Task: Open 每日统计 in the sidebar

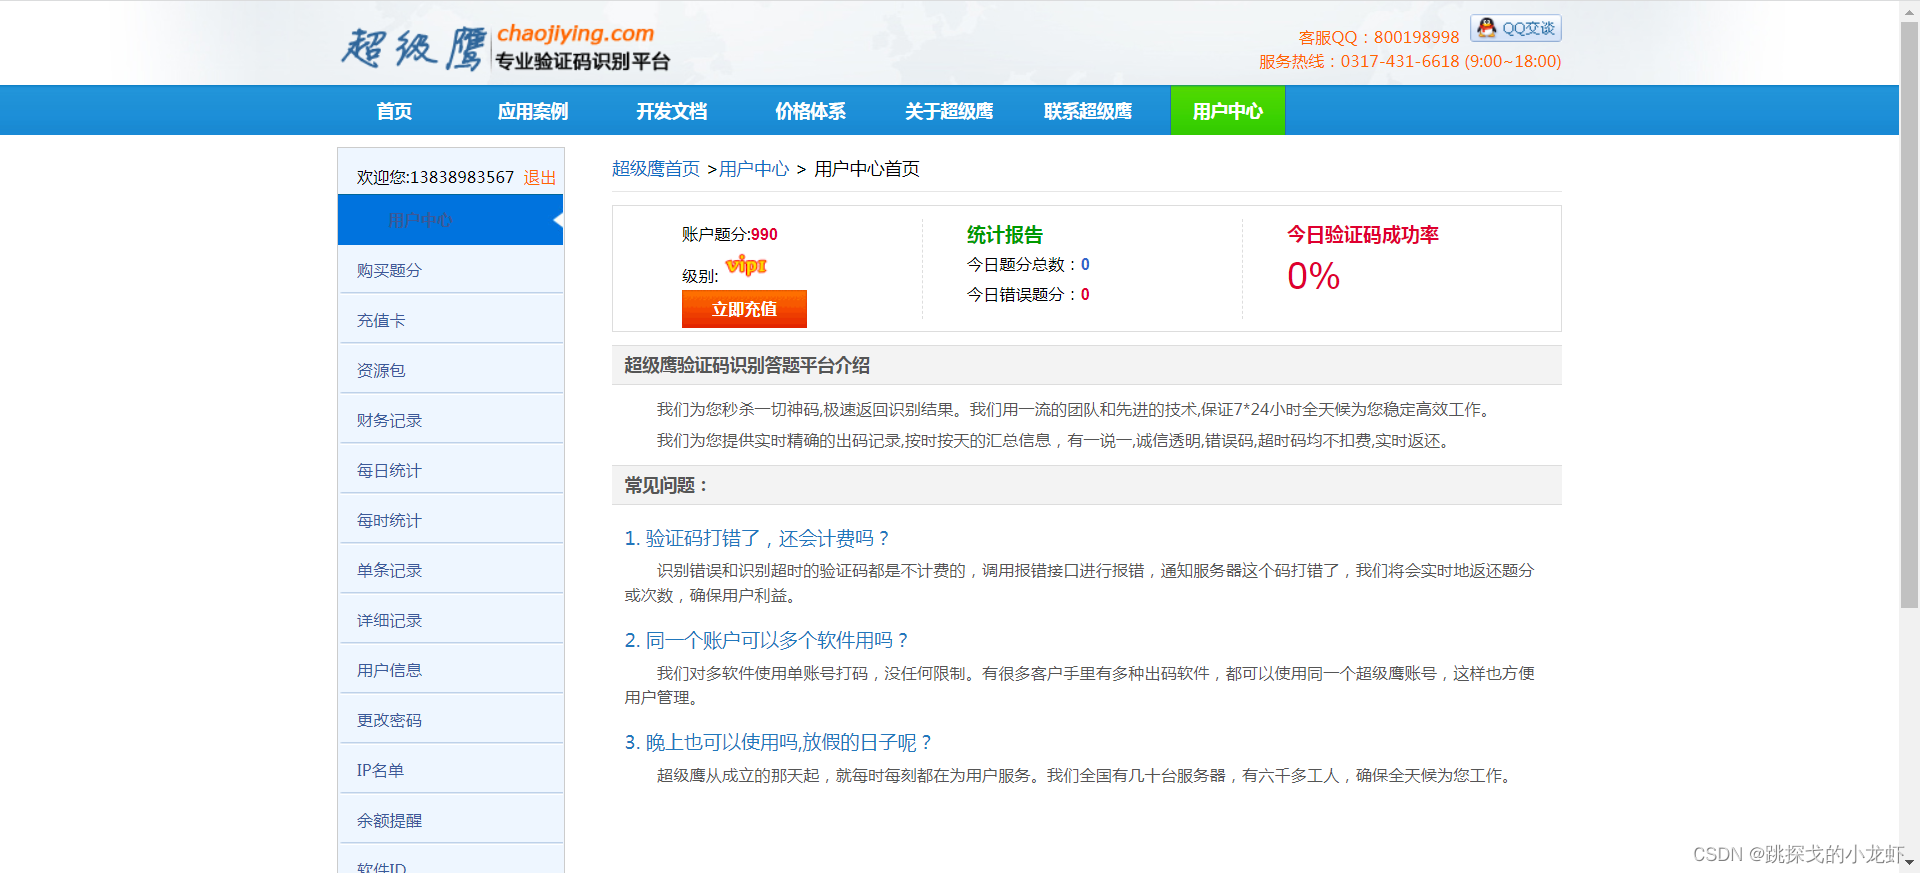Action: (x=451, y=470)
